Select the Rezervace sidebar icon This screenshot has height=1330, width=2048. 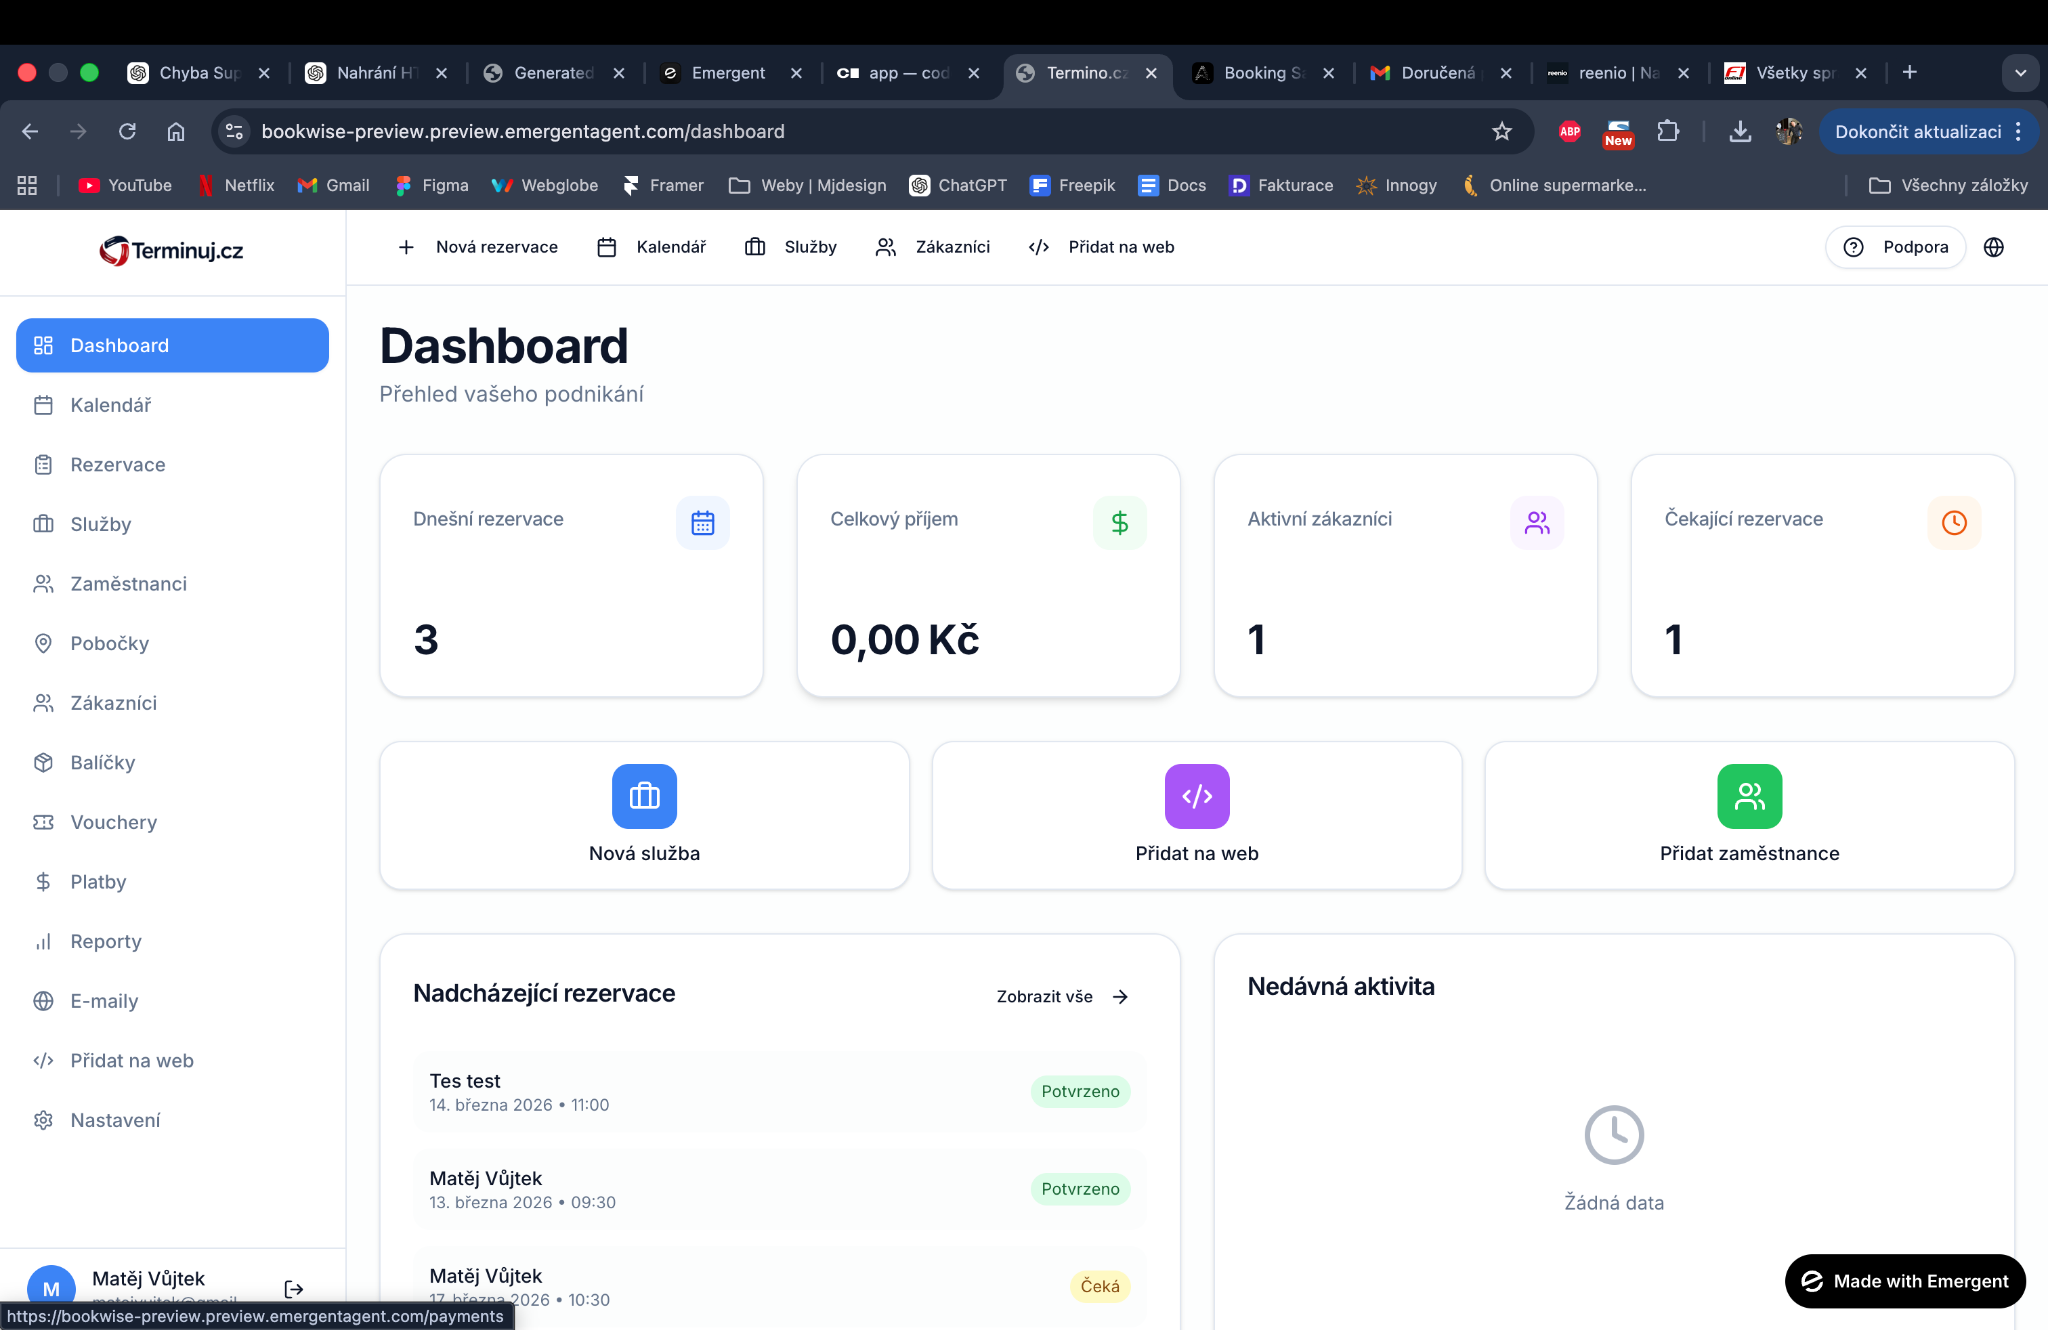click(x=44, y=464)
